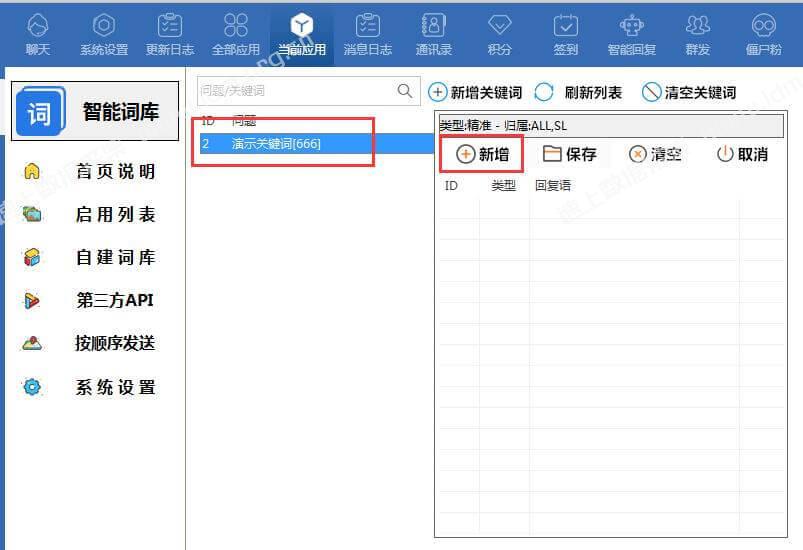The width and height of the screenshot is (803, 550).
Task: Show 全部应用 all applications
Action: pos(236,34)
